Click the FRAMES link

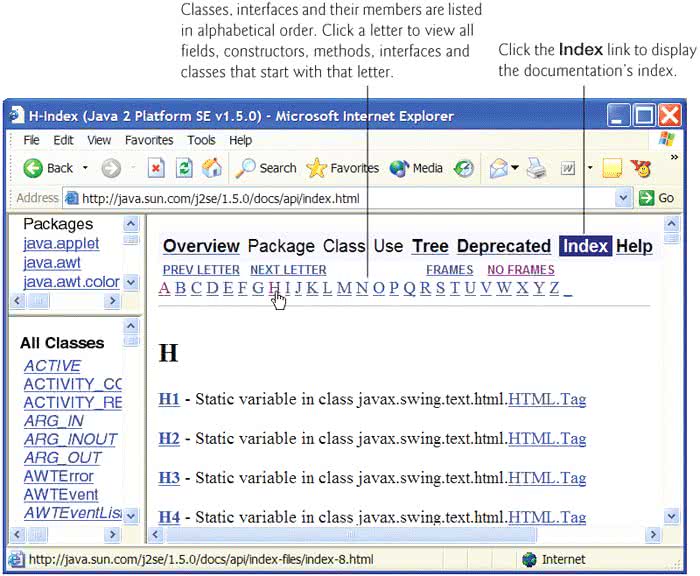pos(450,270)
